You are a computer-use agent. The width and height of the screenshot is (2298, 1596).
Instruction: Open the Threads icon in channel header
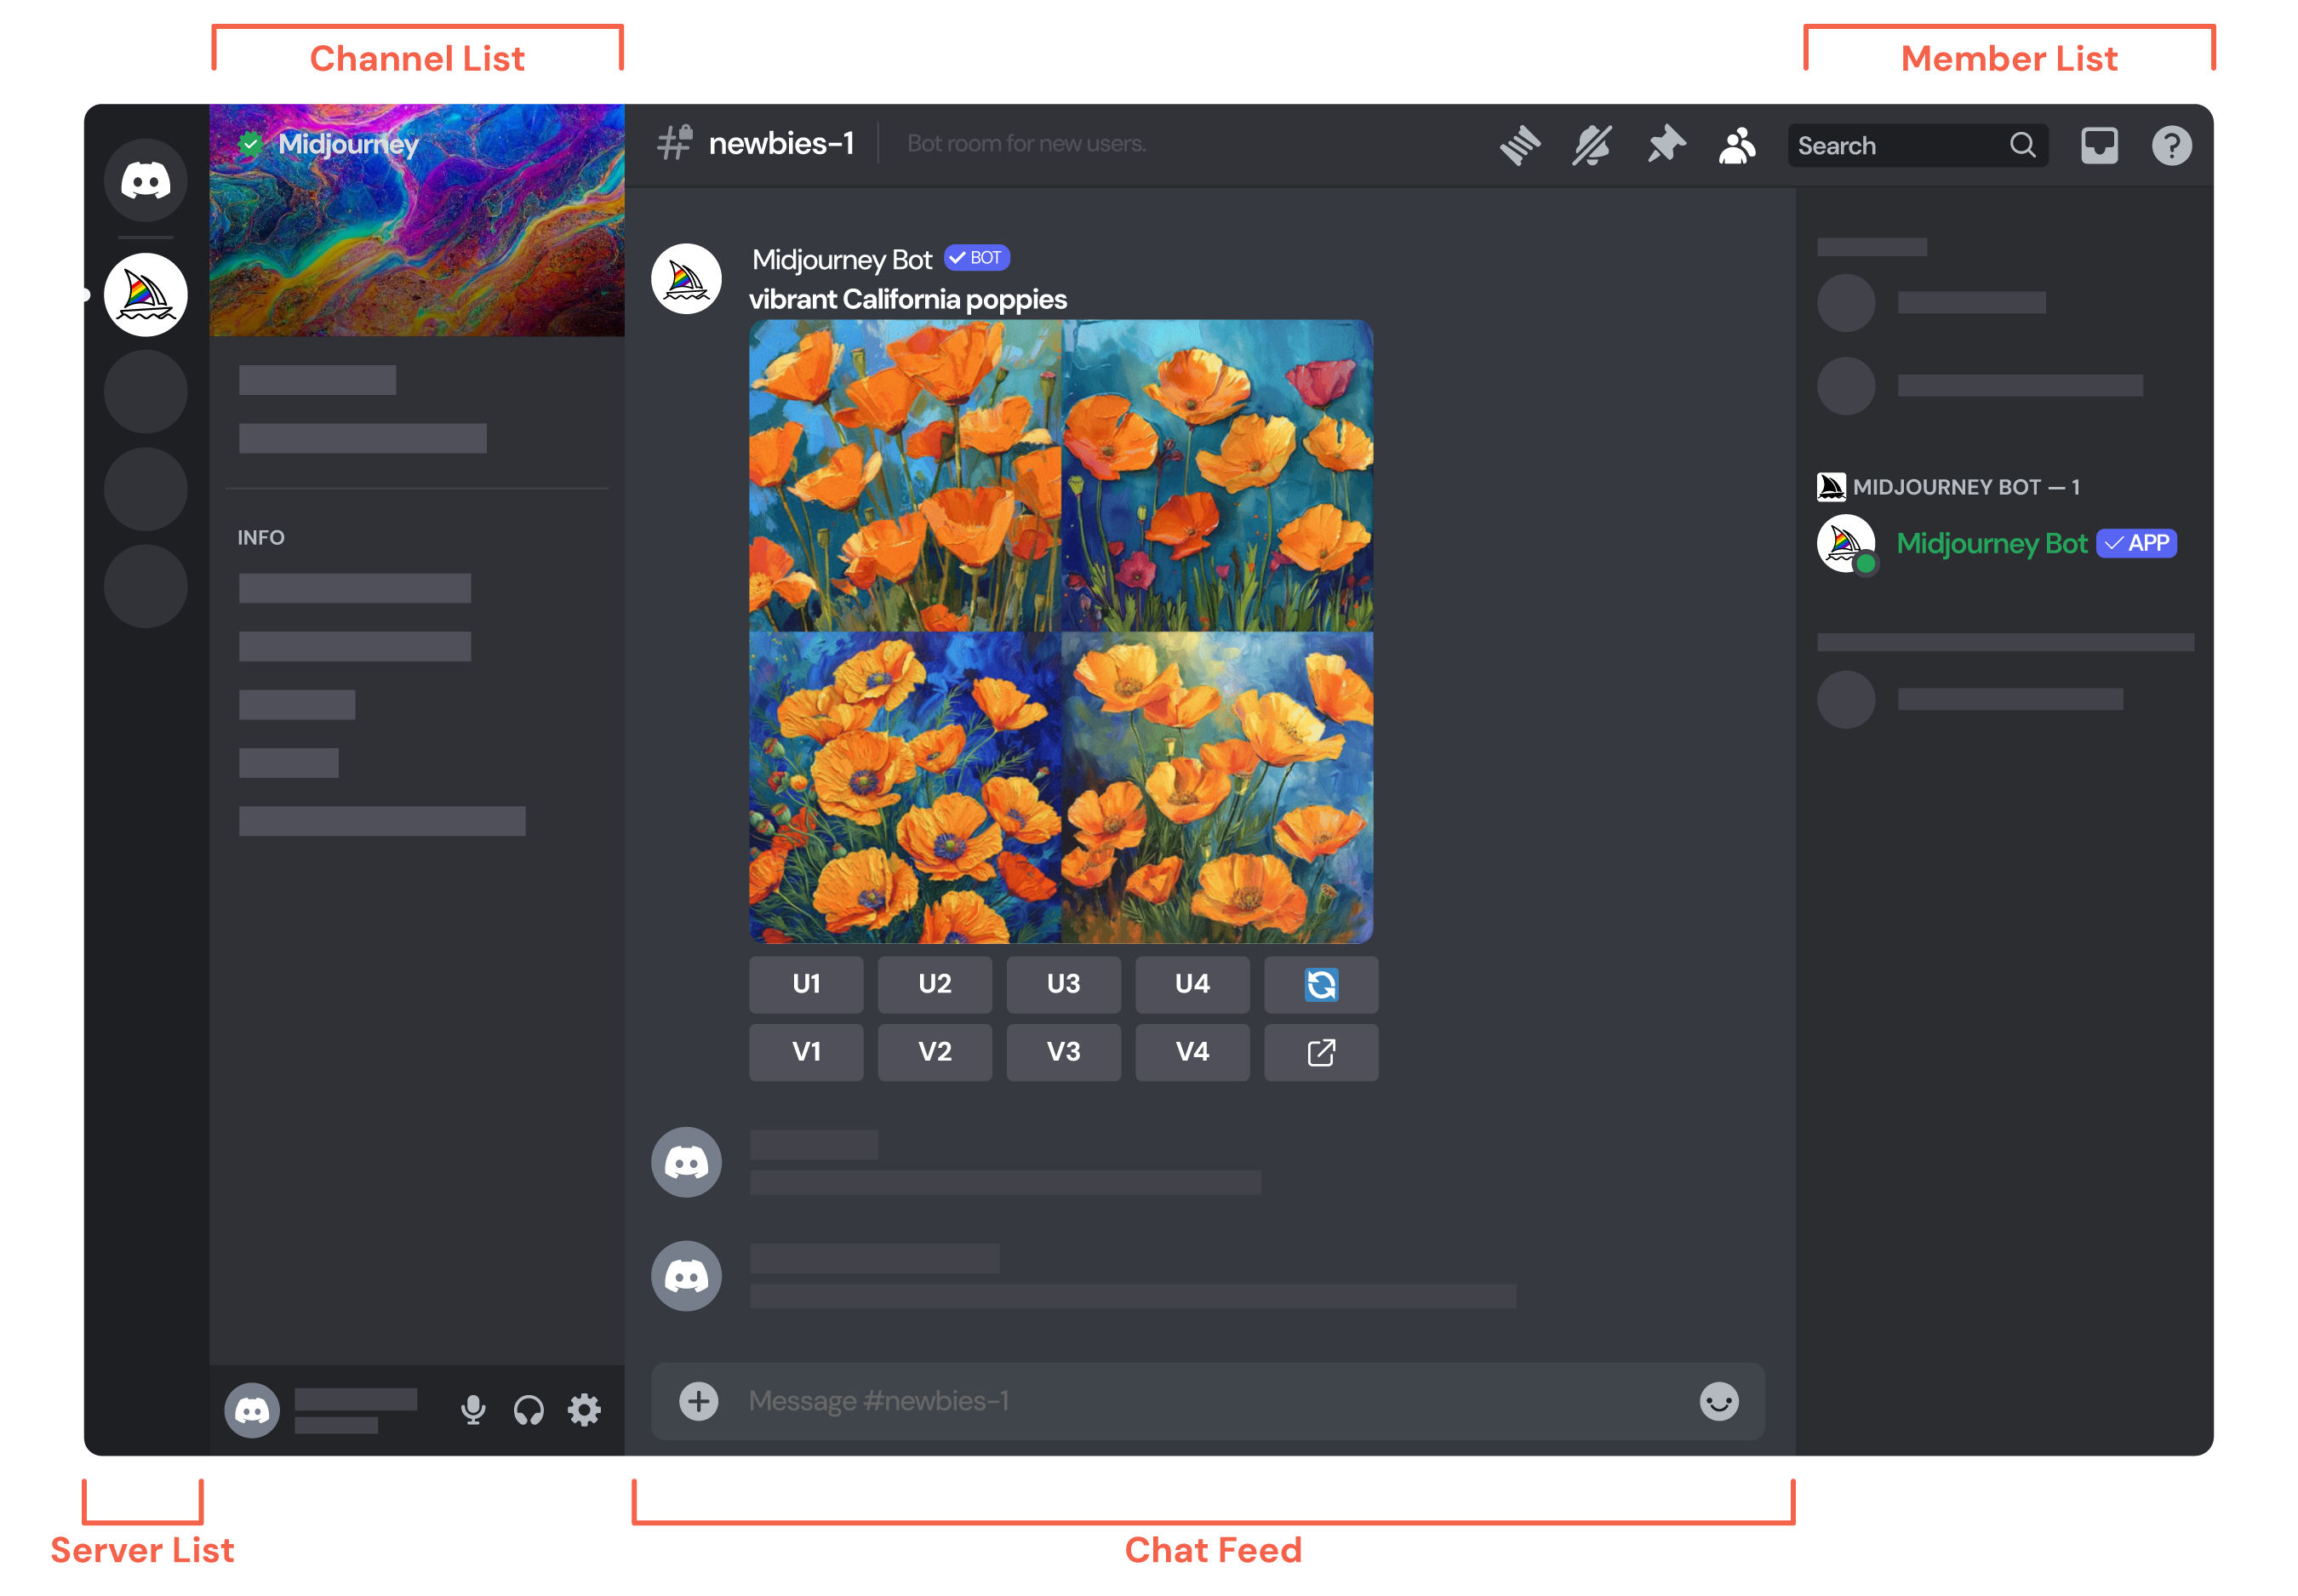(1521, 145)
